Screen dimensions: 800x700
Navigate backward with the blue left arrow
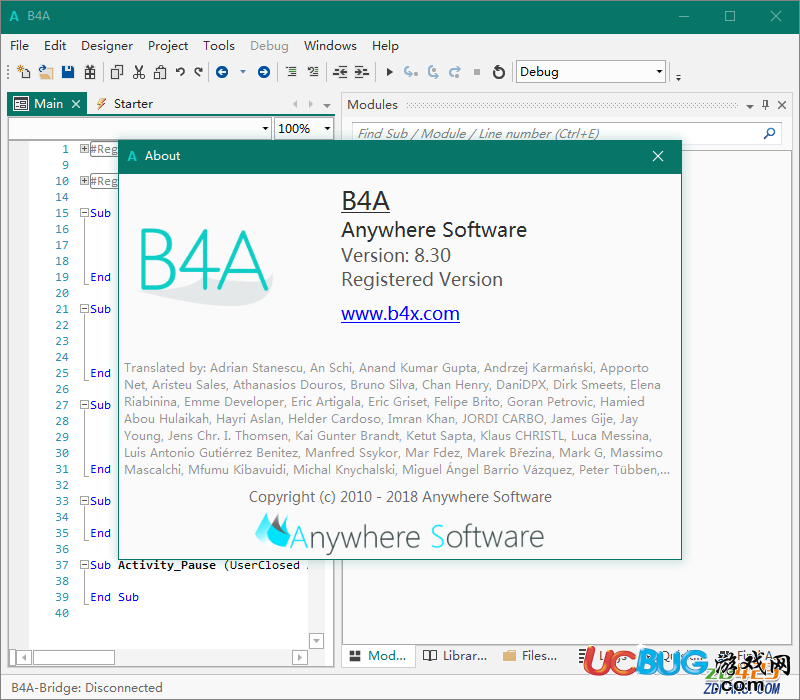pos(222,72)
